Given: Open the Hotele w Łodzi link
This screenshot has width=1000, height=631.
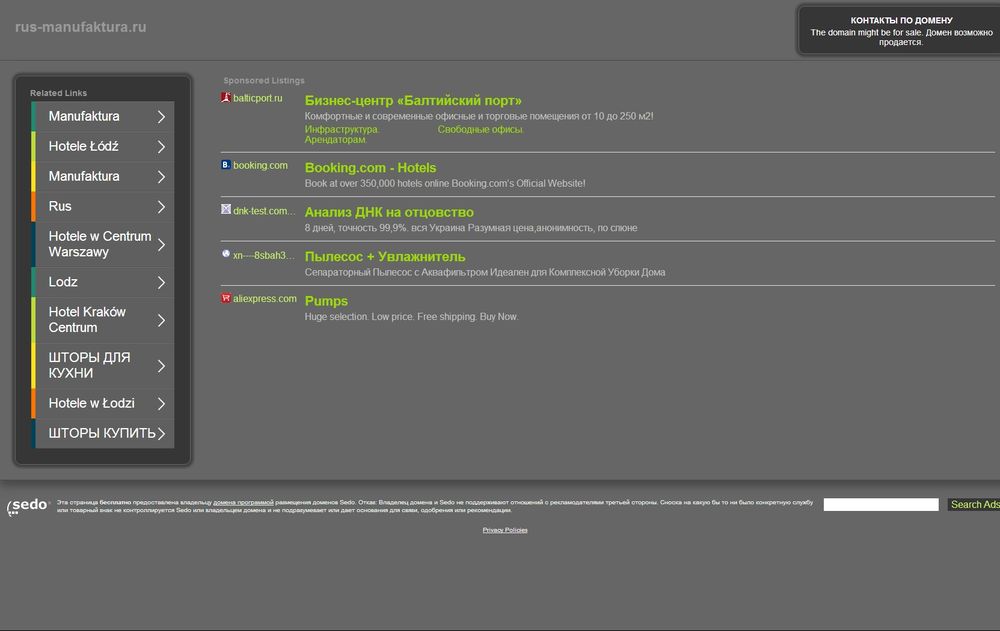Looking at the screenshot, I should 92,403.
